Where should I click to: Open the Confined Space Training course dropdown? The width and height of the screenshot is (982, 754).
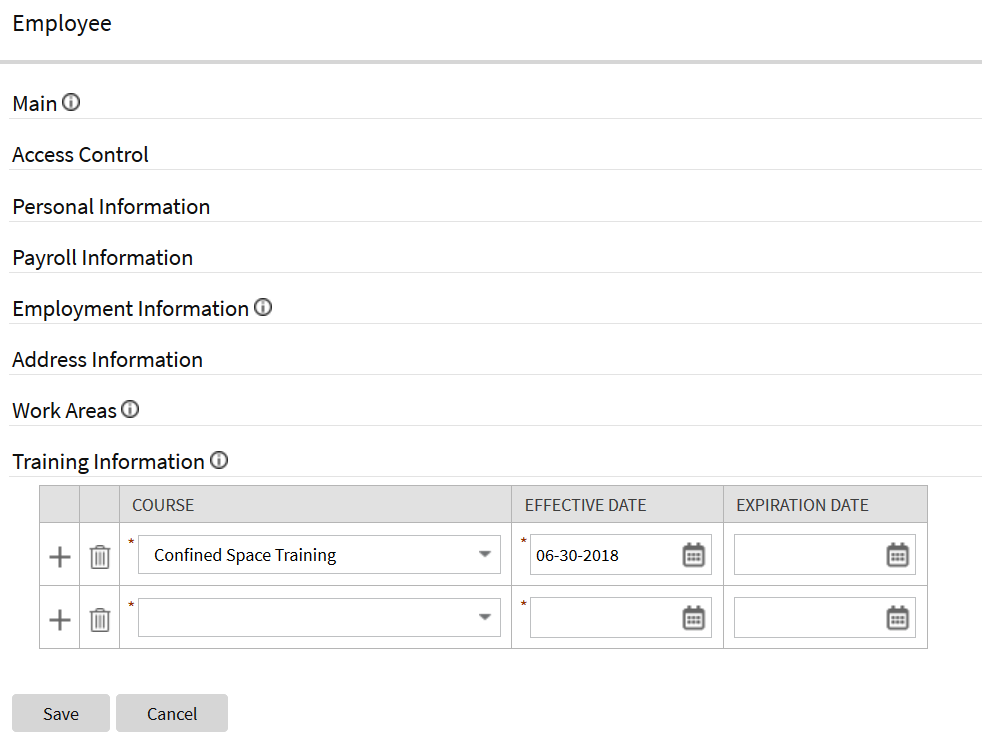point(485,554)
